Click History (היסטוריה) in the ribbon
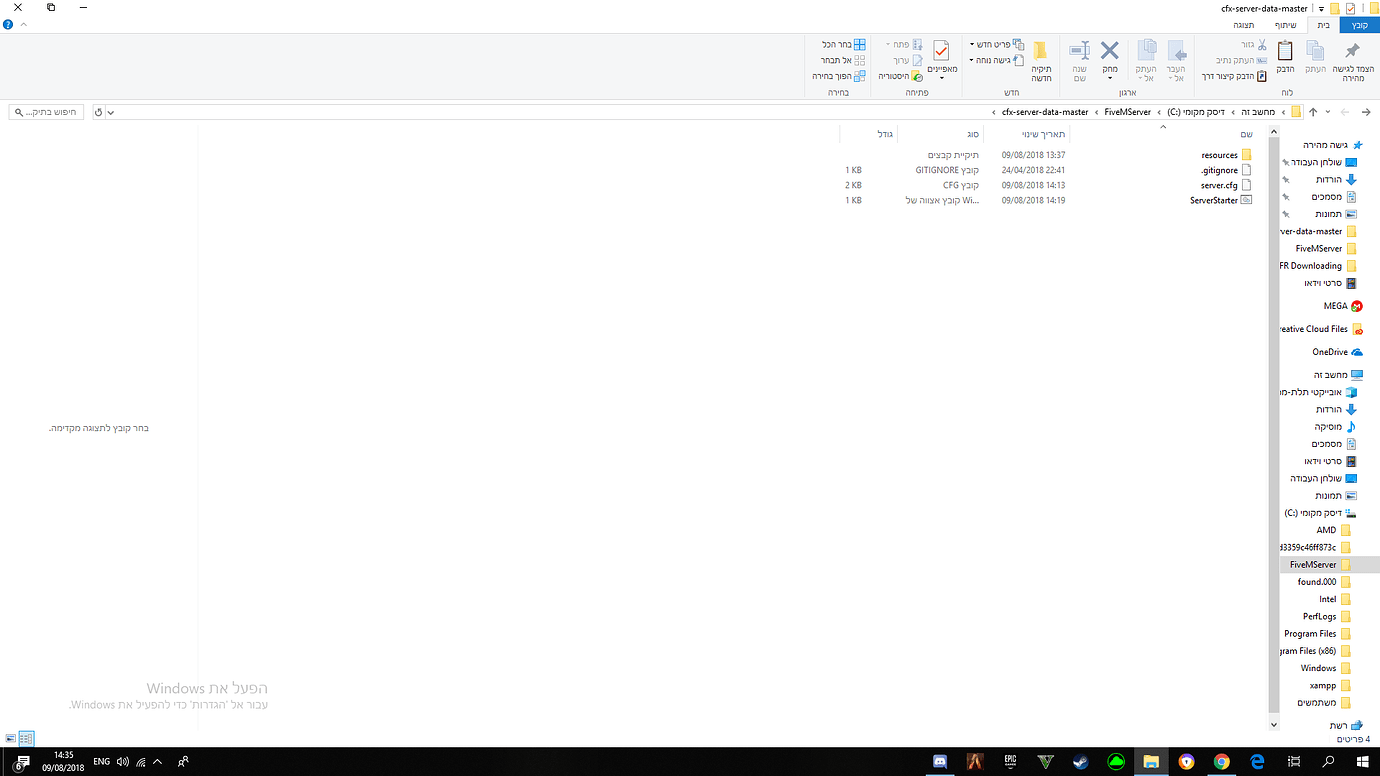 click(900, 75)
